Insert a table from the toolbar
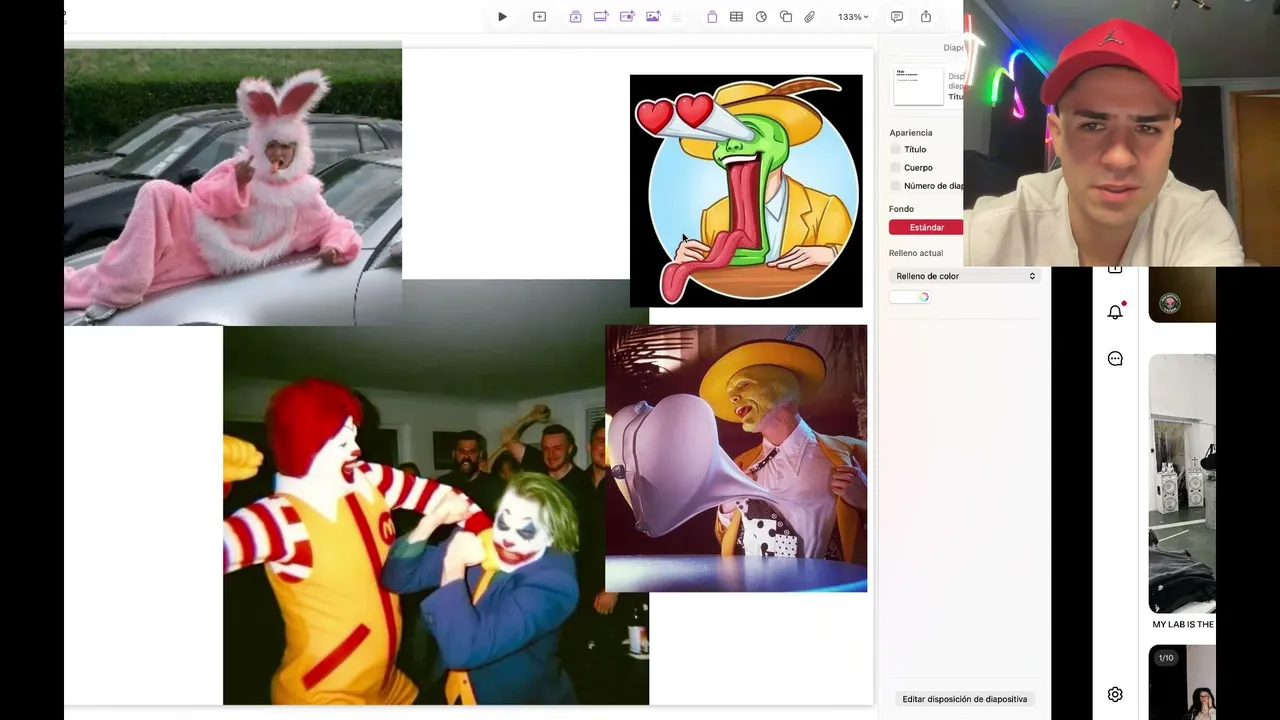The width and height of the screenshot is (1280, 720). 736,17
